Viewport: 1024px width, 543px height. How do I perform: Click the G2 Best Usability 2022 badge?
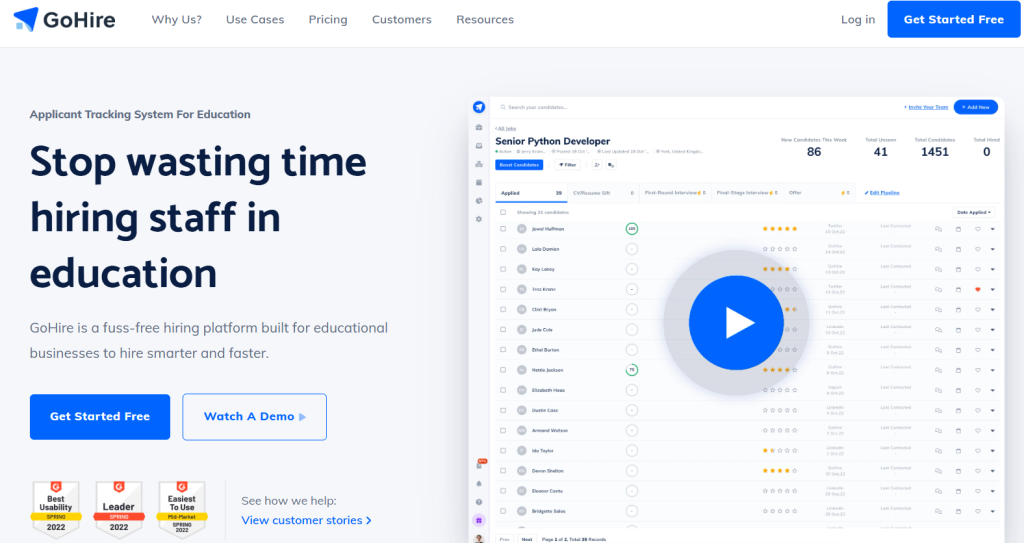click(56, 510)
